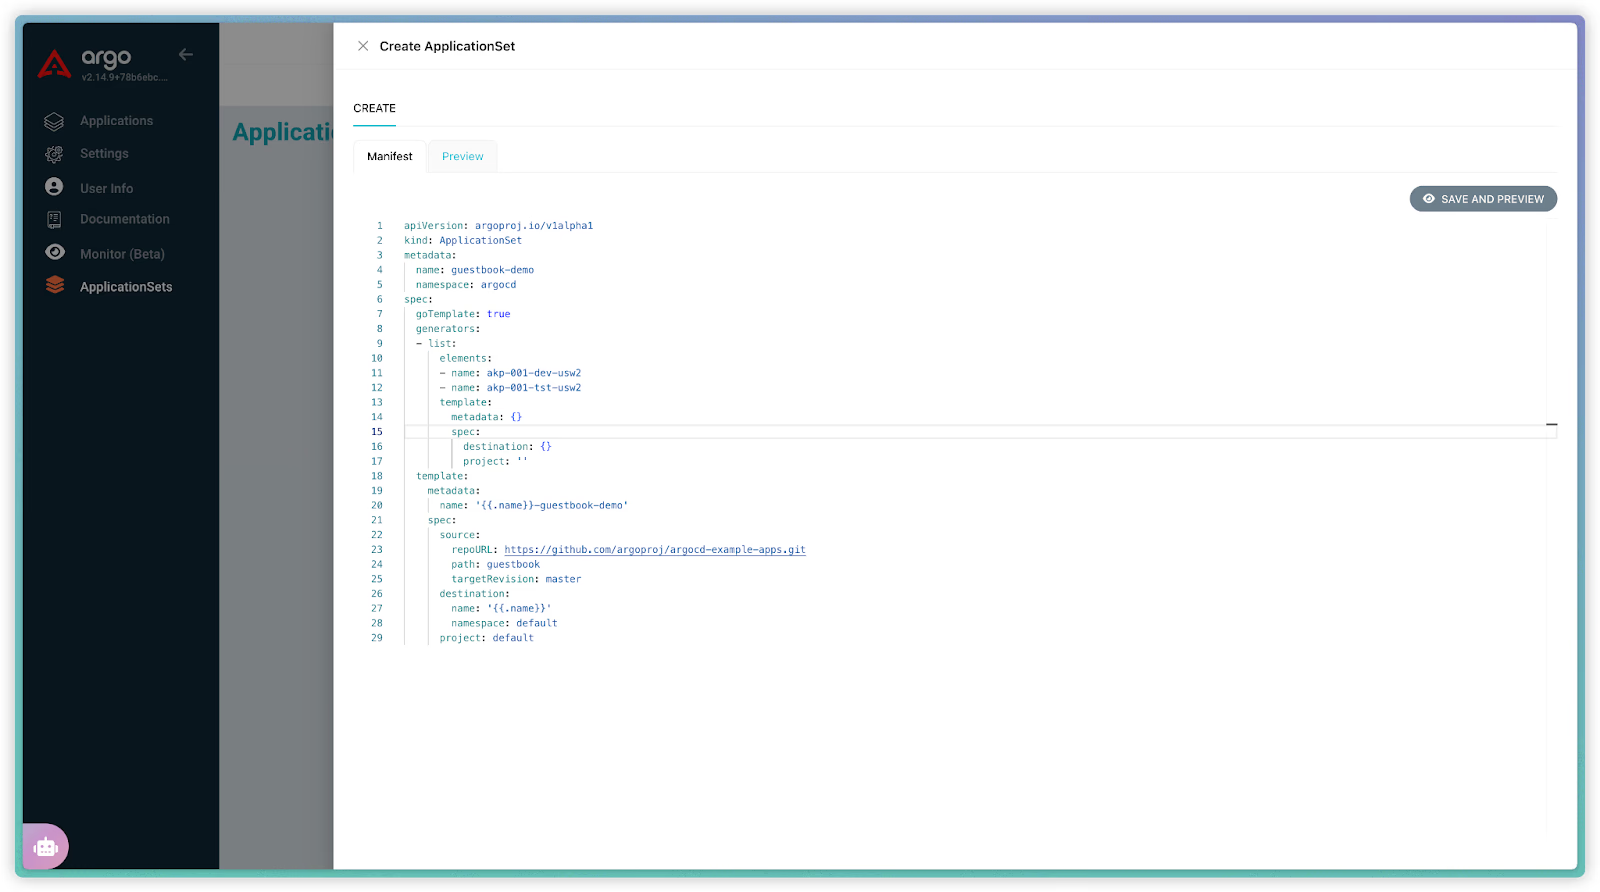The image size is (1600, 892).
Task: Click the Argo logo icon
Action: 54,64
